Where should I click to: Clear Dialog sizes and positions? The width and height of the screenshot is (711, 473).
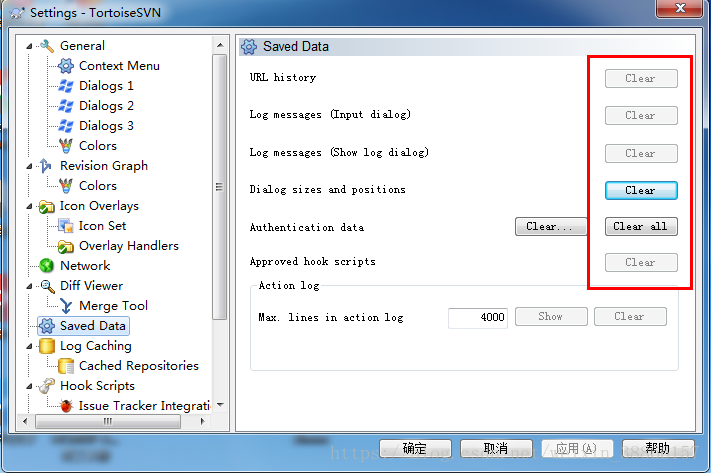click(x=641, y=190)
